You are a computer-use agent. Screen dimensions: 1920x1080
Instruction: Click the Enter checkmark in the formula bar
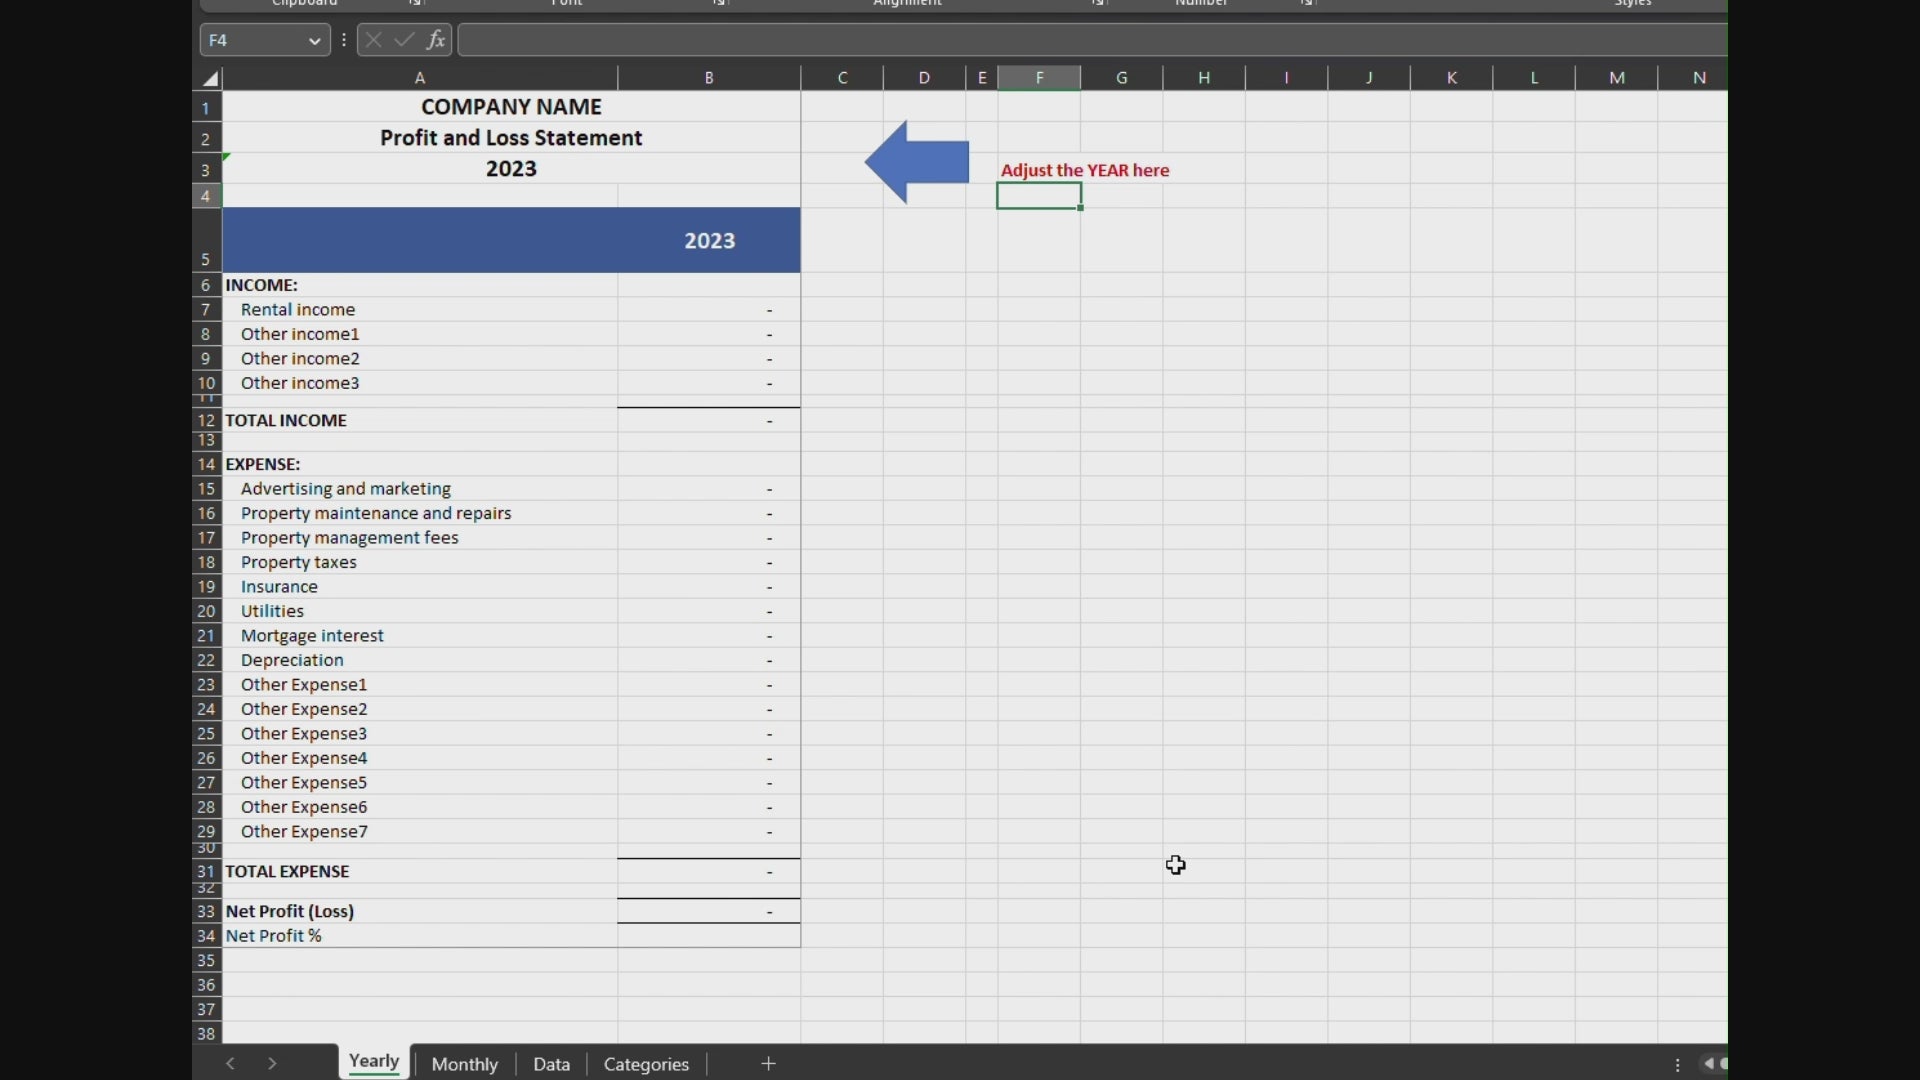point(404,40)
